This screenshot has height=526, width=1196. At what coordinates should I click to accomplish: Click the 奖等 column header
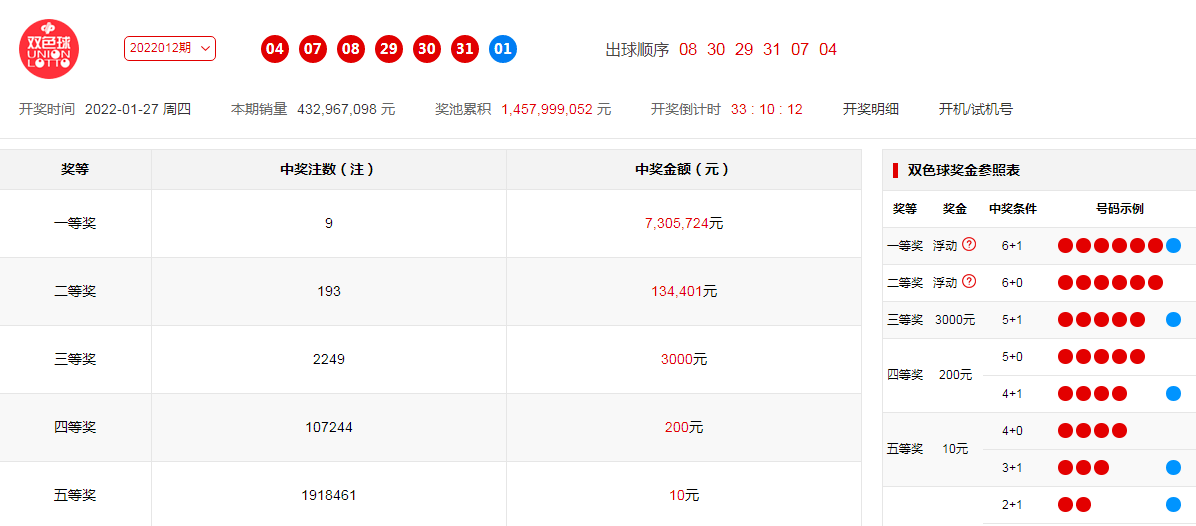tap(75, 169)
